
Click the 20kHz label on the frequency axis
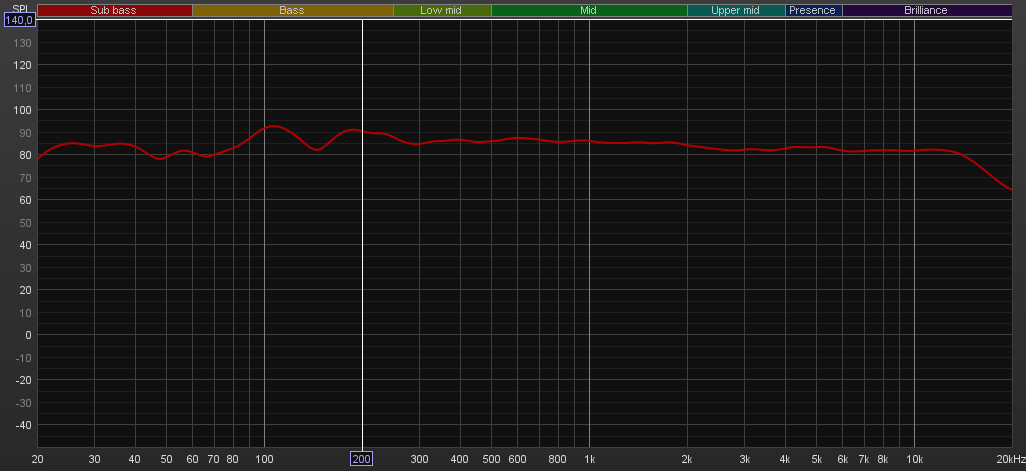coord(1011,459)
